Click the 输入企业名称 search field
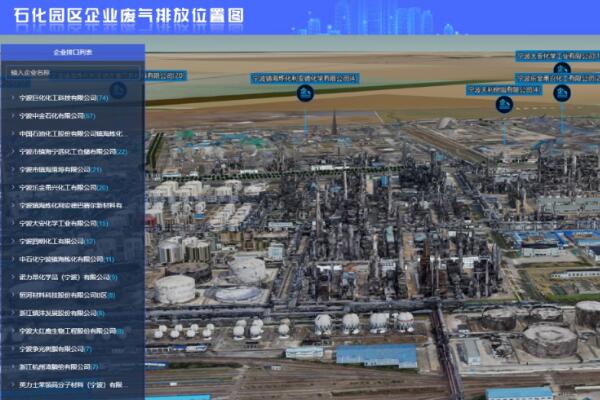This screenshot has width=600, height=400. click(x=72, y=73)
